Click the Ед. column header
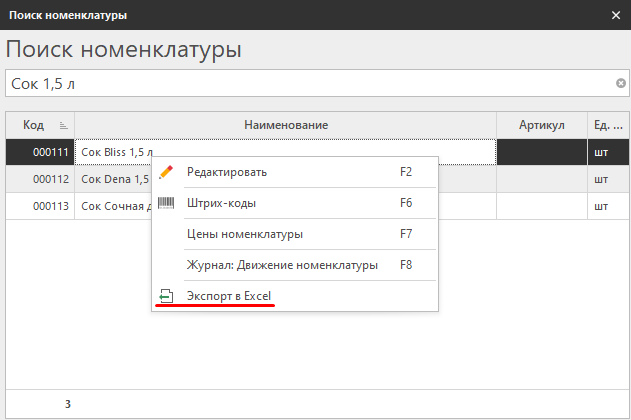Image resolution: width=631 pixels, height=420 pixels. pyautogui.click(x=607, y=125)
